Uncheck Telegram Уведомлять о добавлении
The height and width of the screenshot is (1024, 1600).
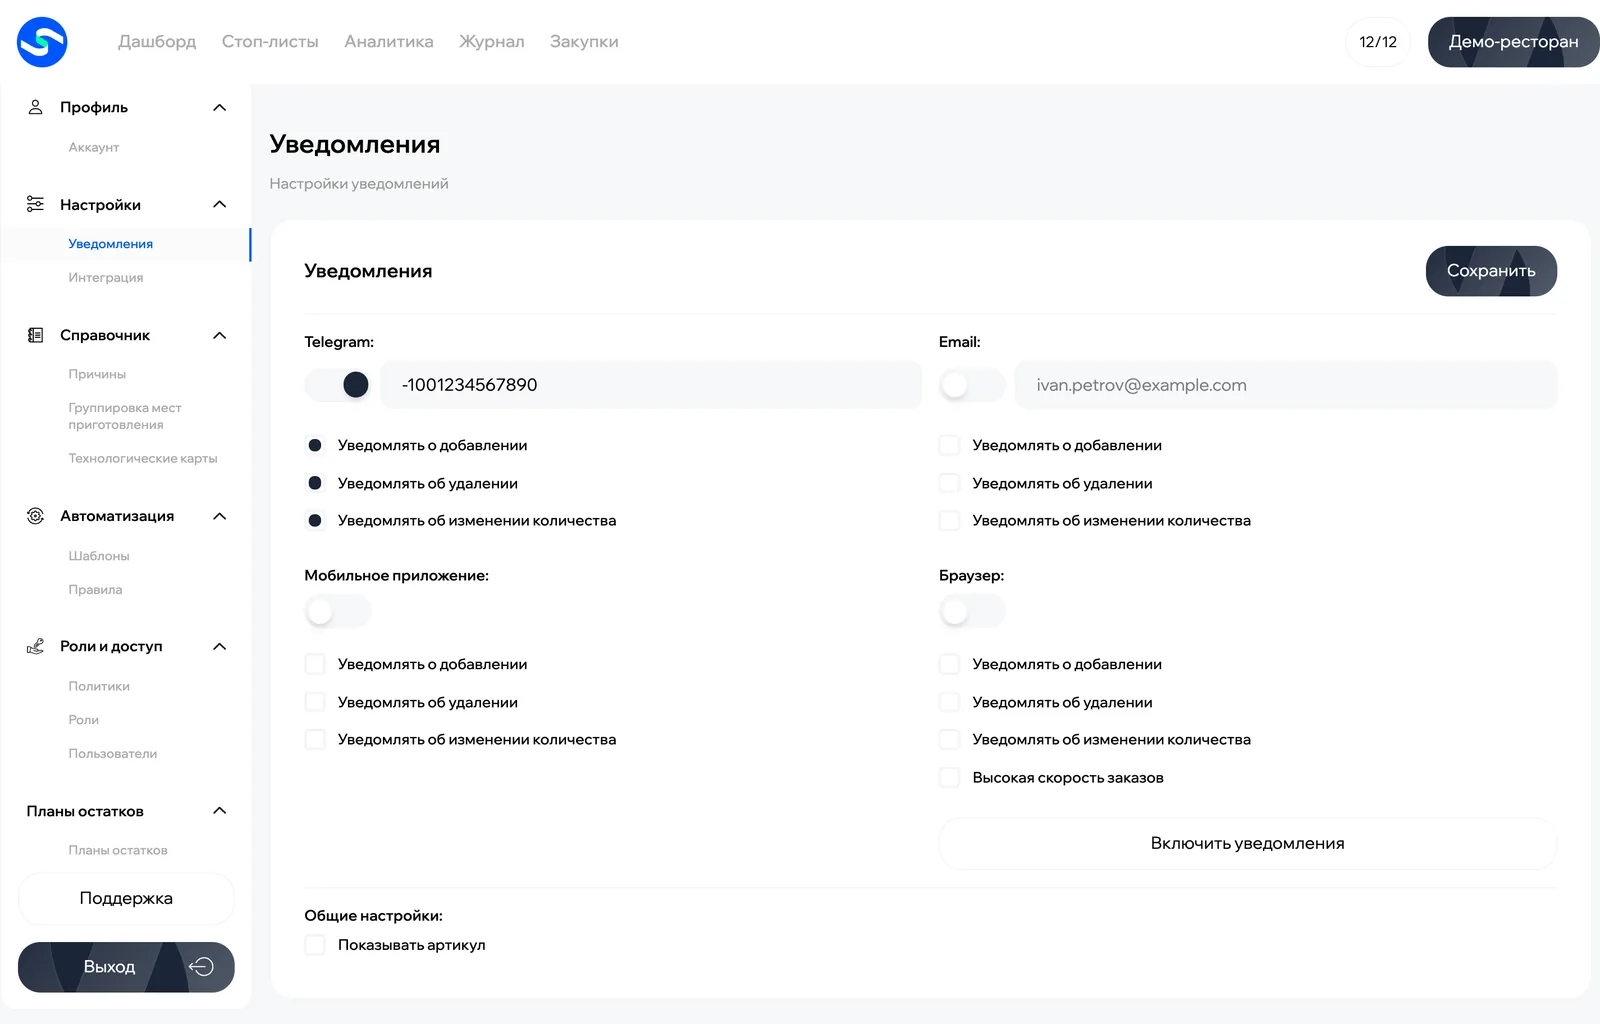pos(315,445)
